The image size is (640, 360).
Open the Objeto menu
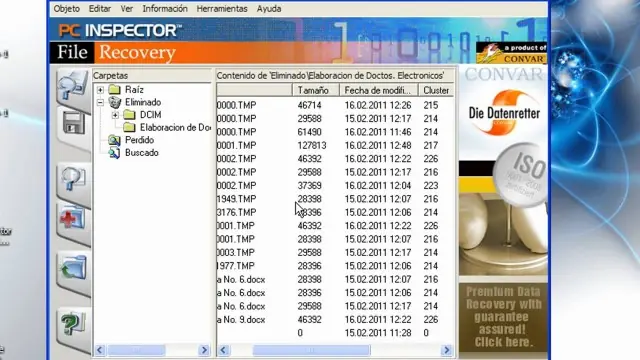click(67, 9)
